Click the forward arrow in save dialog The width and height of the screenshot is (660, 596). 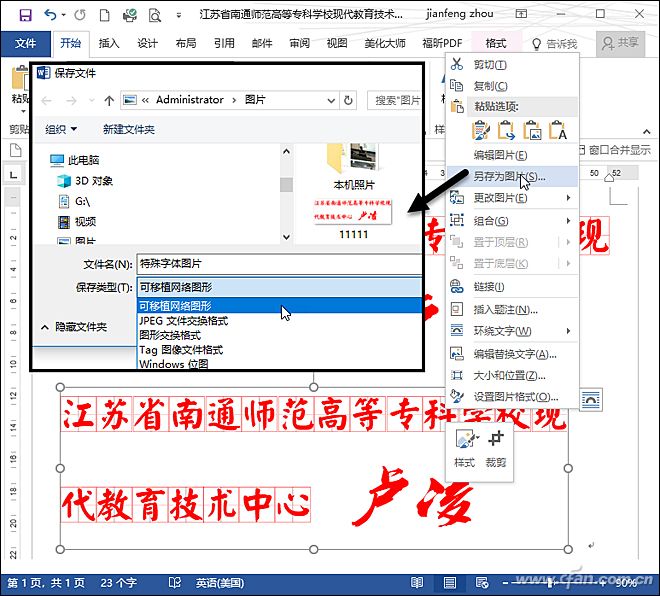coord(72,101)
